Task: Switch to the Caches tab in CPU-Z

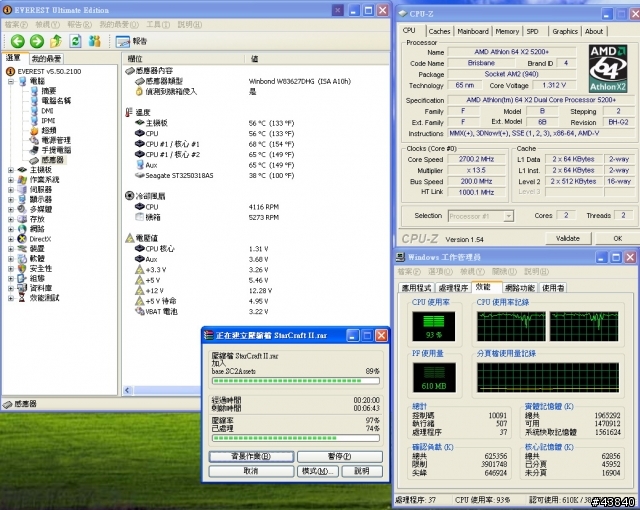Action: [x=439, y=31]
